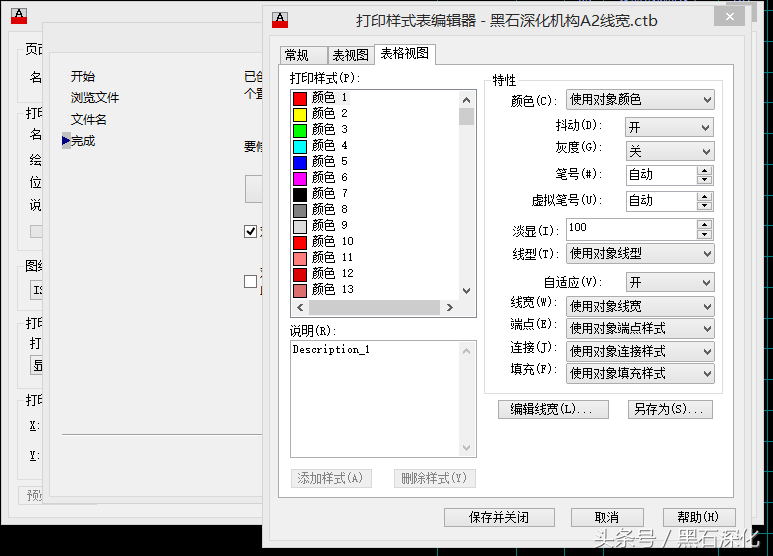This screenshot has height=556, width=773.
Task: Switch to the 表视图 tab
Action: coord(351,55)
